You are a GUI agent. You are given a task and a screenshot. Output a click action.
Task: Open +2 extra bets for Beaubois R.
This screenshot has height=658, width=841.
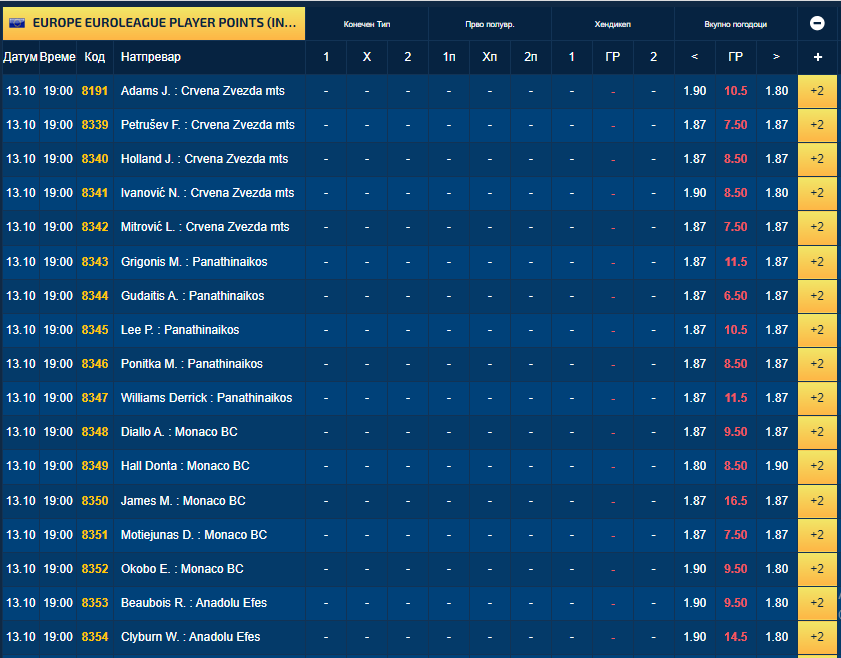pos(817,603)
